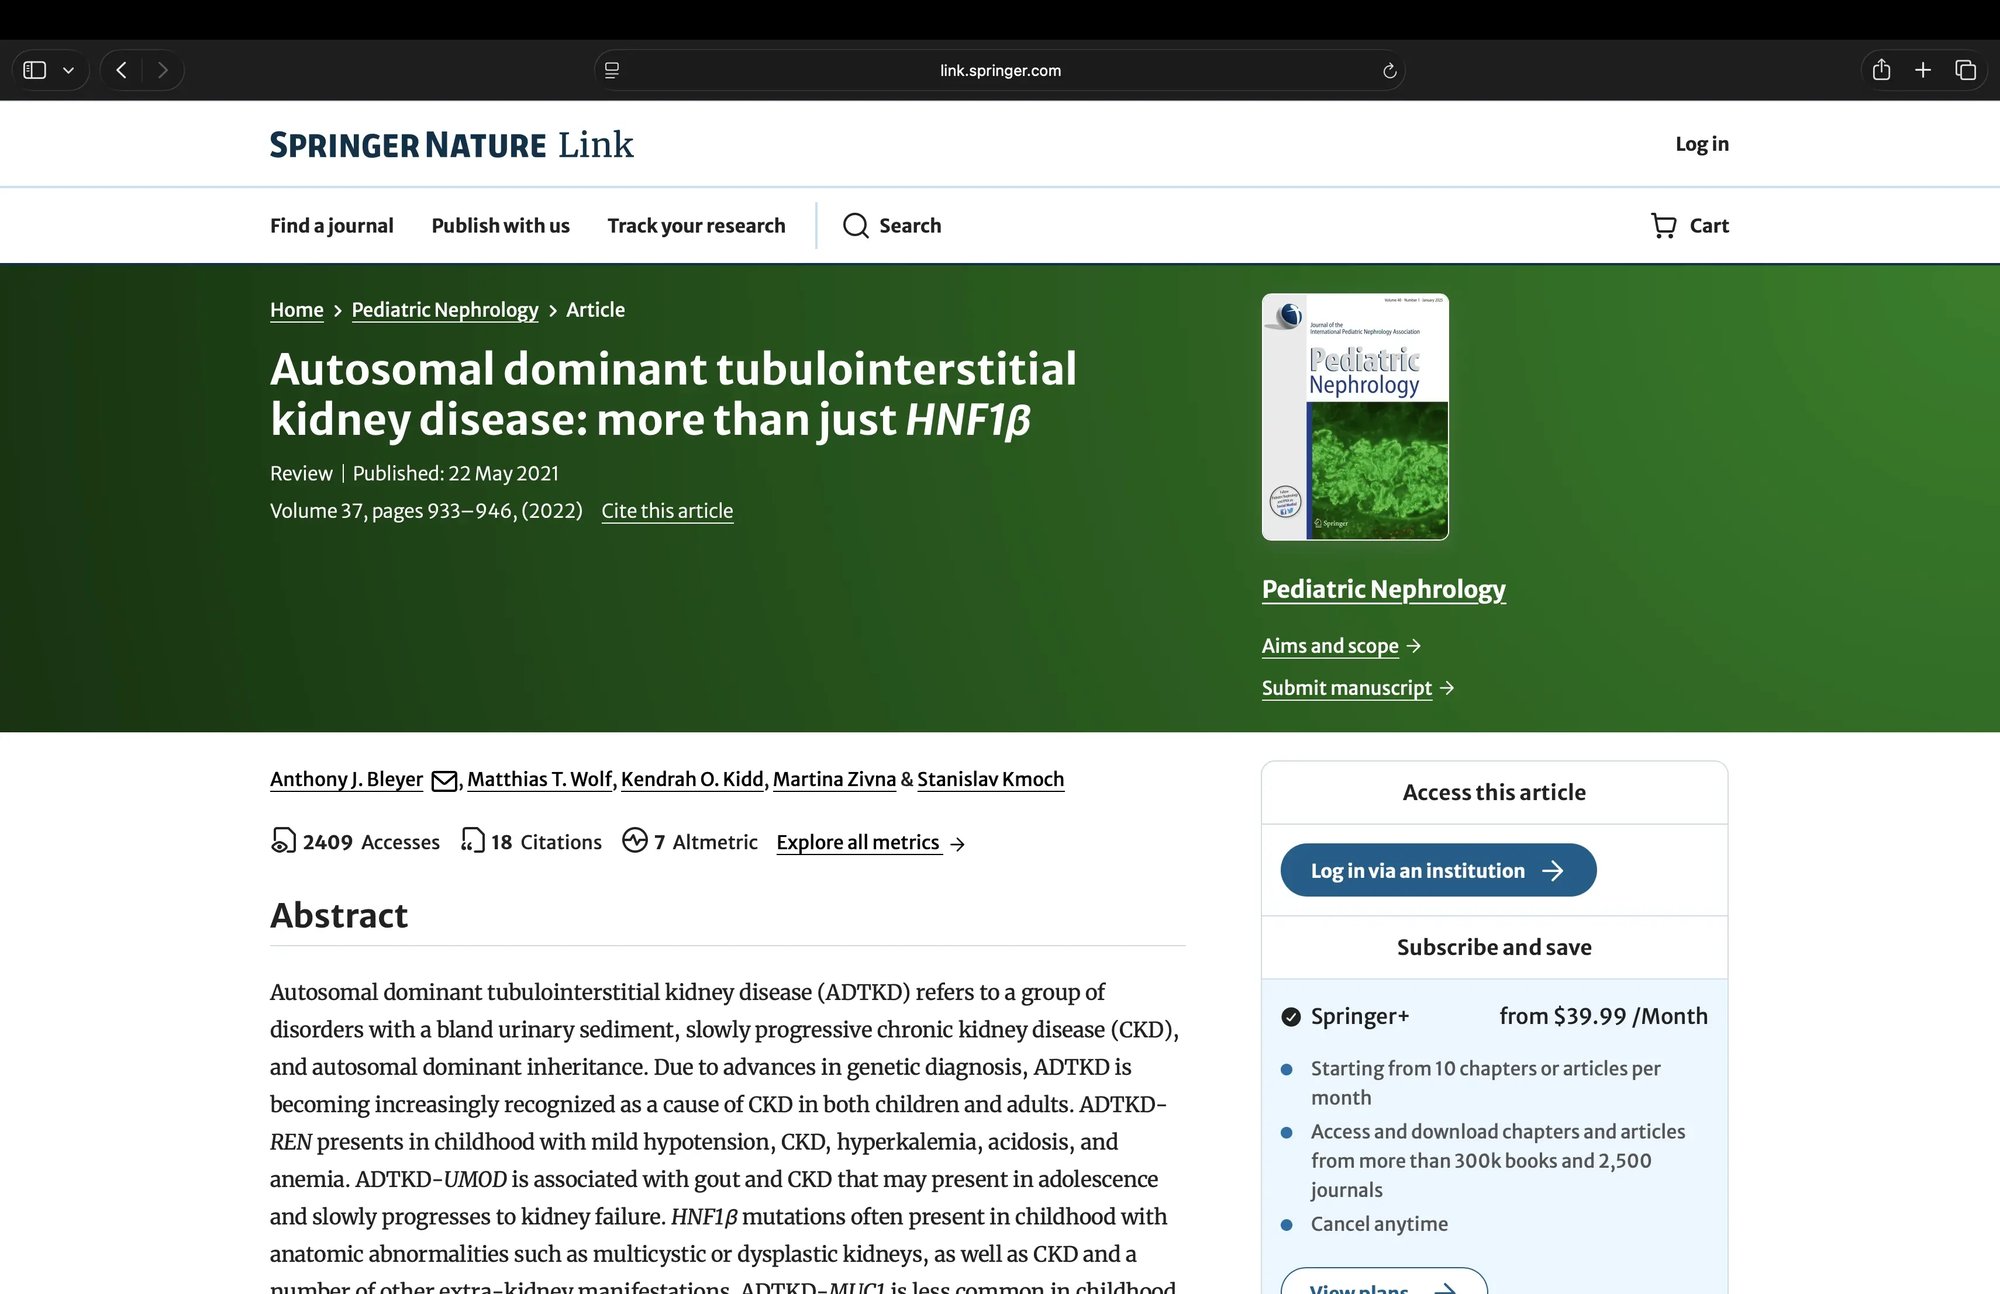Open the Springer Nature Link logo homepage

pyautogui.click(x=451, y=145)
